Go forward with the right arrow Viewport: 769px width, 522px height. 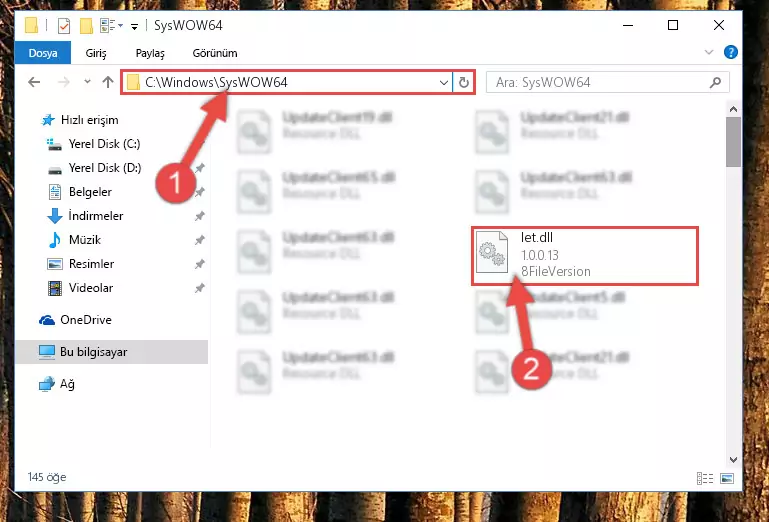pyautogui.click(x=63, y=82)
